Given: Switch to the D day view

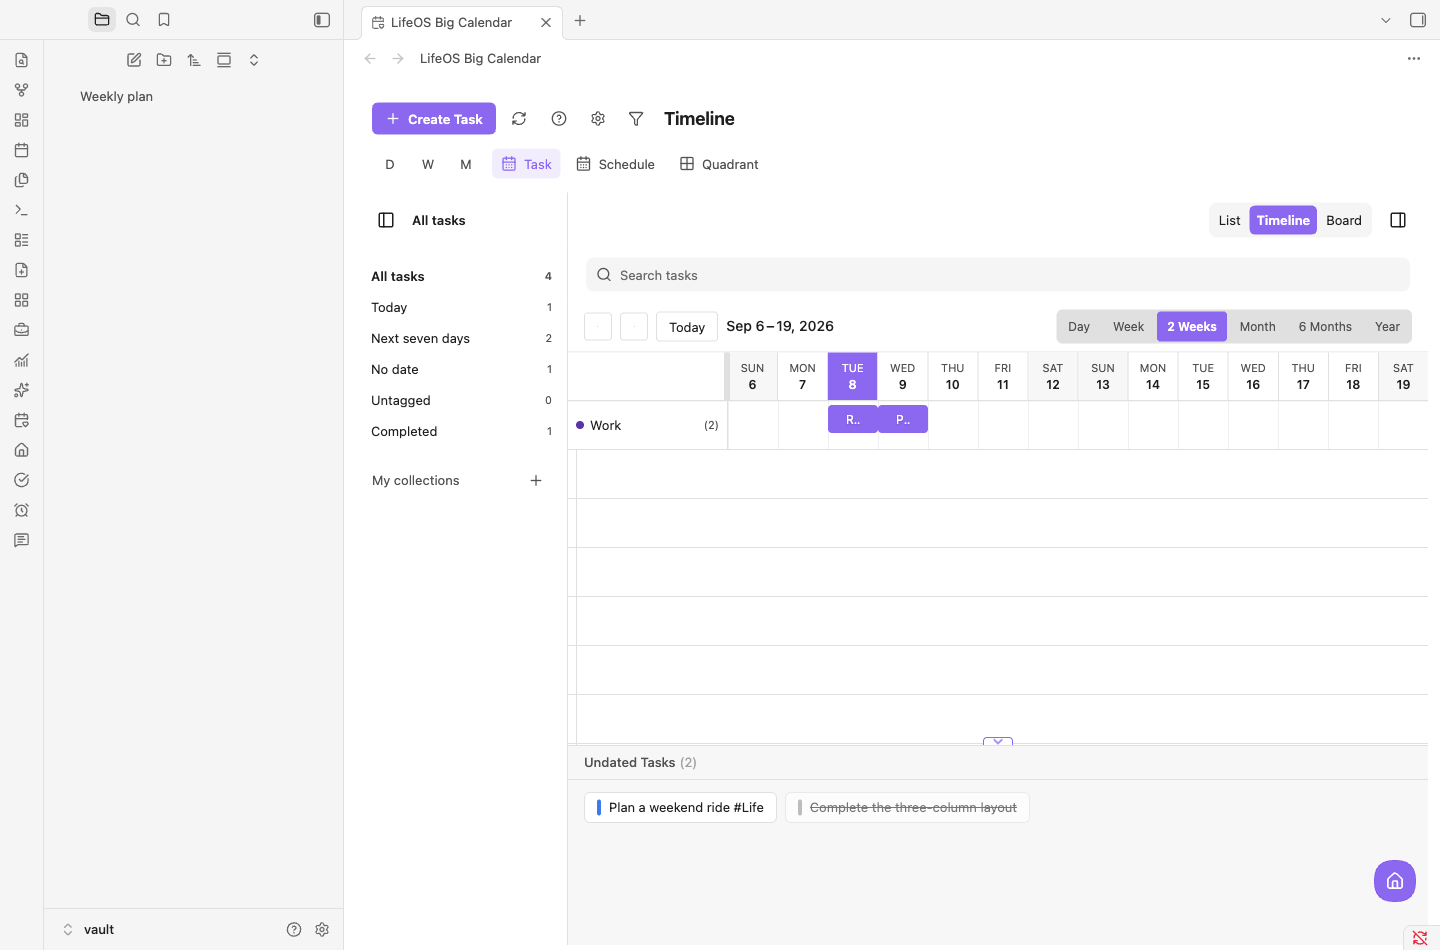Looking at the screenshot, I should (390, 164).
